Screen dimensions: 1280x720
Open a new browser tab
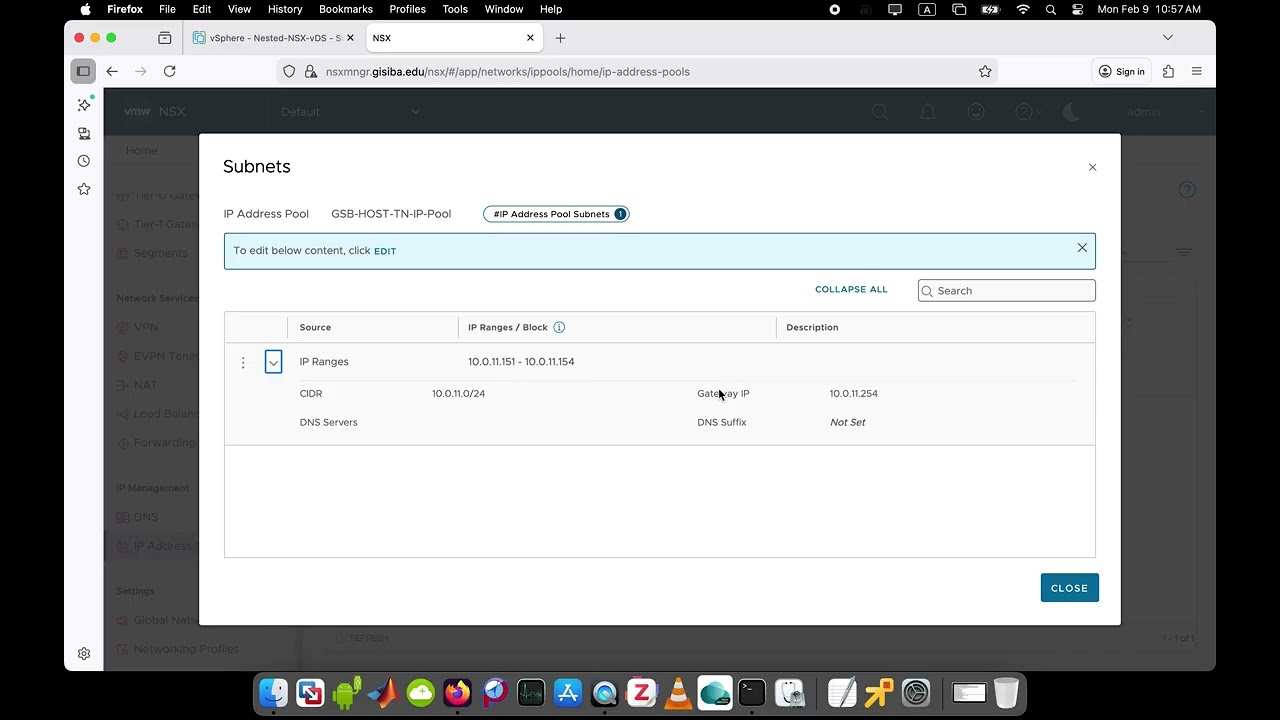(x=560, y=38)
